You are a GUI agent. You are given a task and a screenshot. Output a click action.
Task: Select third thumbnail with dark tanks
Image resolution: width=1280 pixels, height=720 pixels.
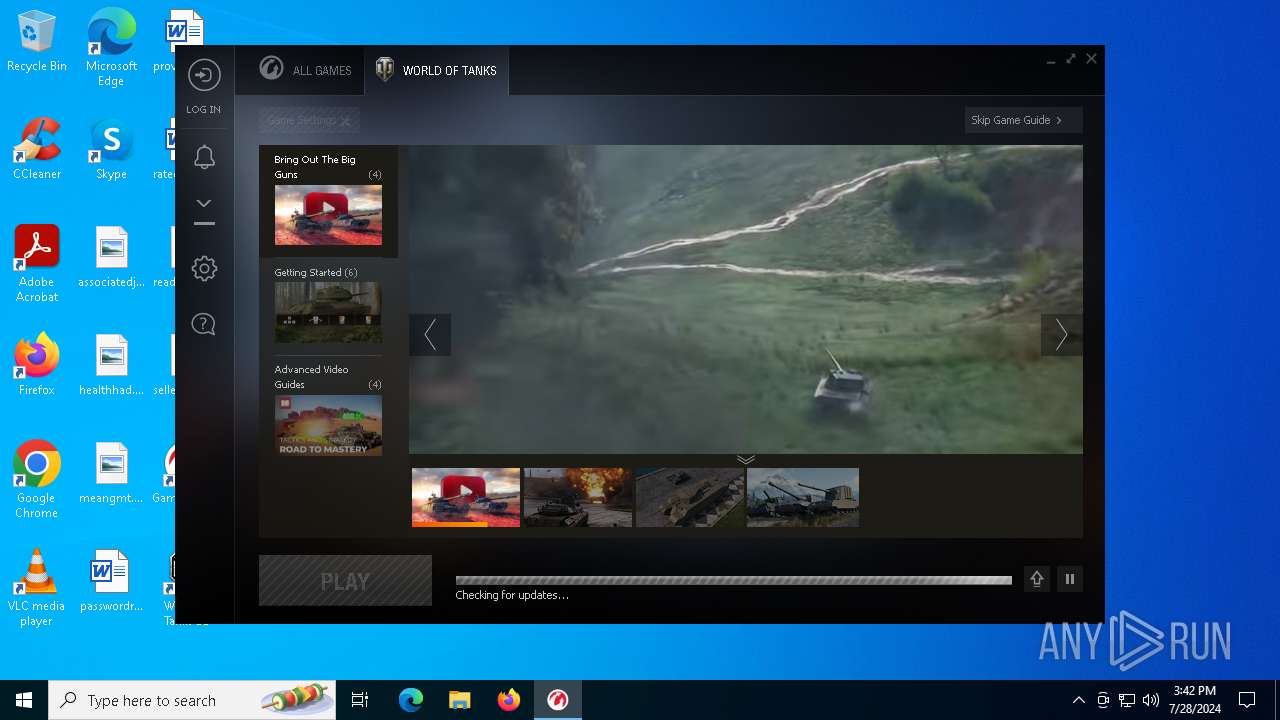coord(690,497)
